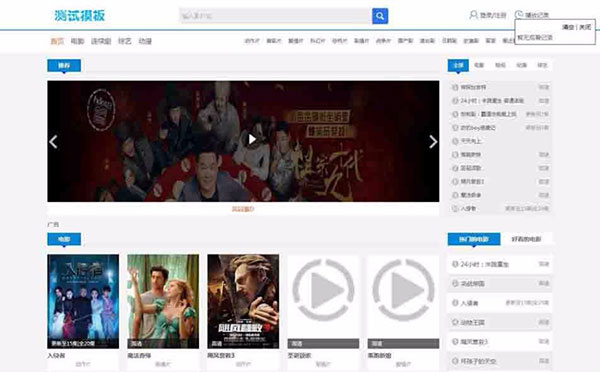
Task: Click the play icon beside 天天向上 row
Action: coord(455,141)
